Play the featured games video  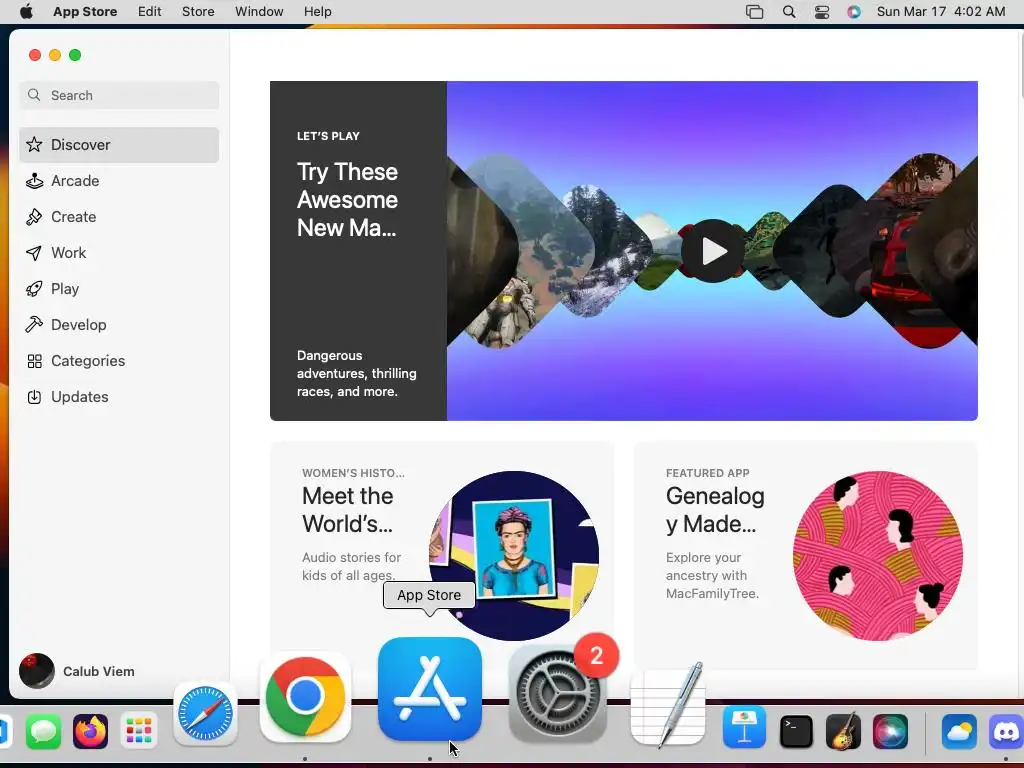pyautogui.click(x=712, y=251)
